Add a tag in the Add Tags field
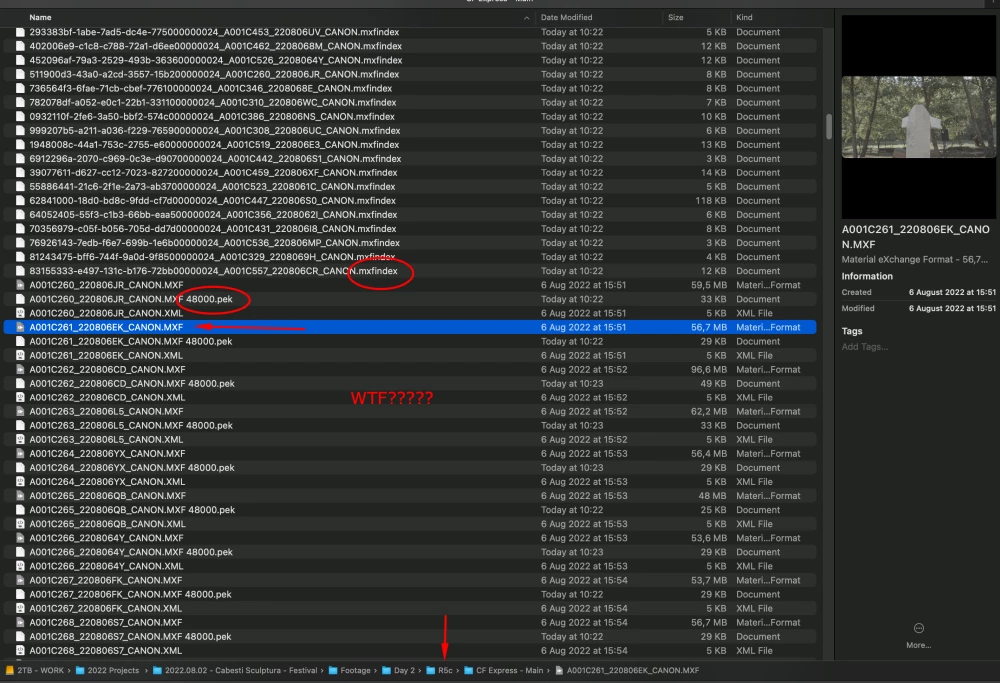Image resolution: width=1000 pixels, height=683 pixels. click(865, 347)
